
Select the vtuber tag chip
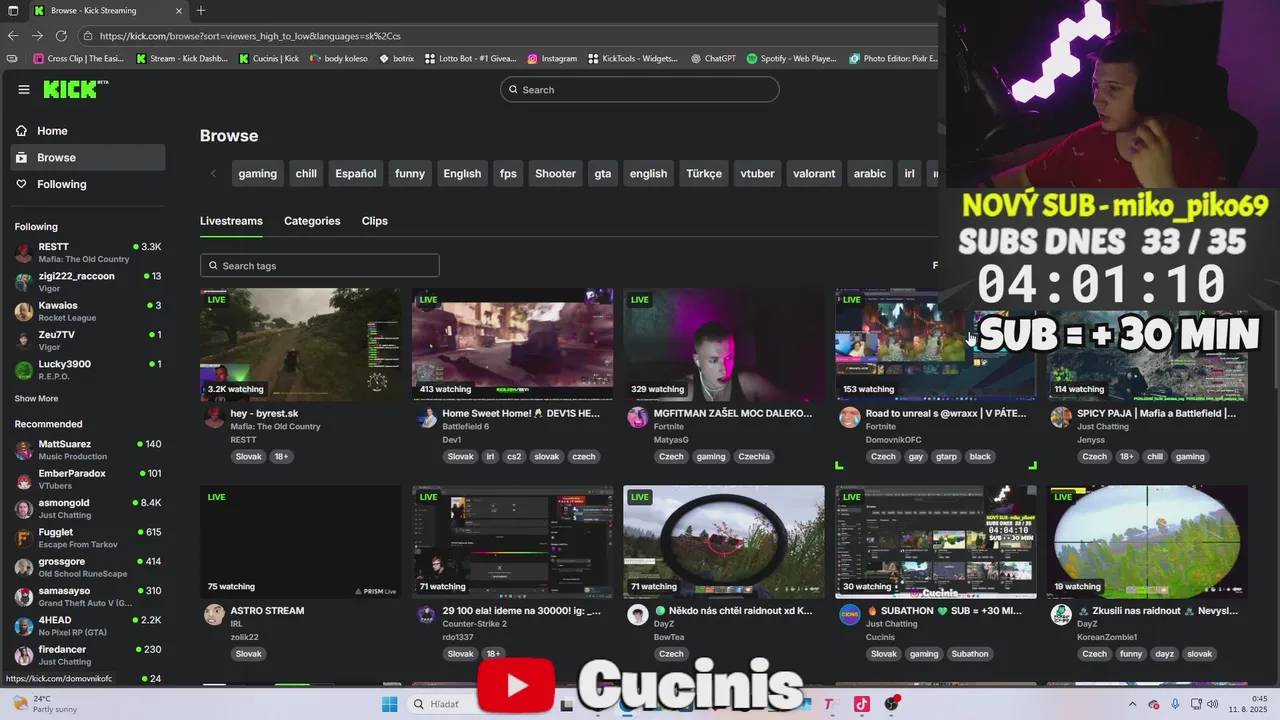pyautogui.click(x=757, y=173)
